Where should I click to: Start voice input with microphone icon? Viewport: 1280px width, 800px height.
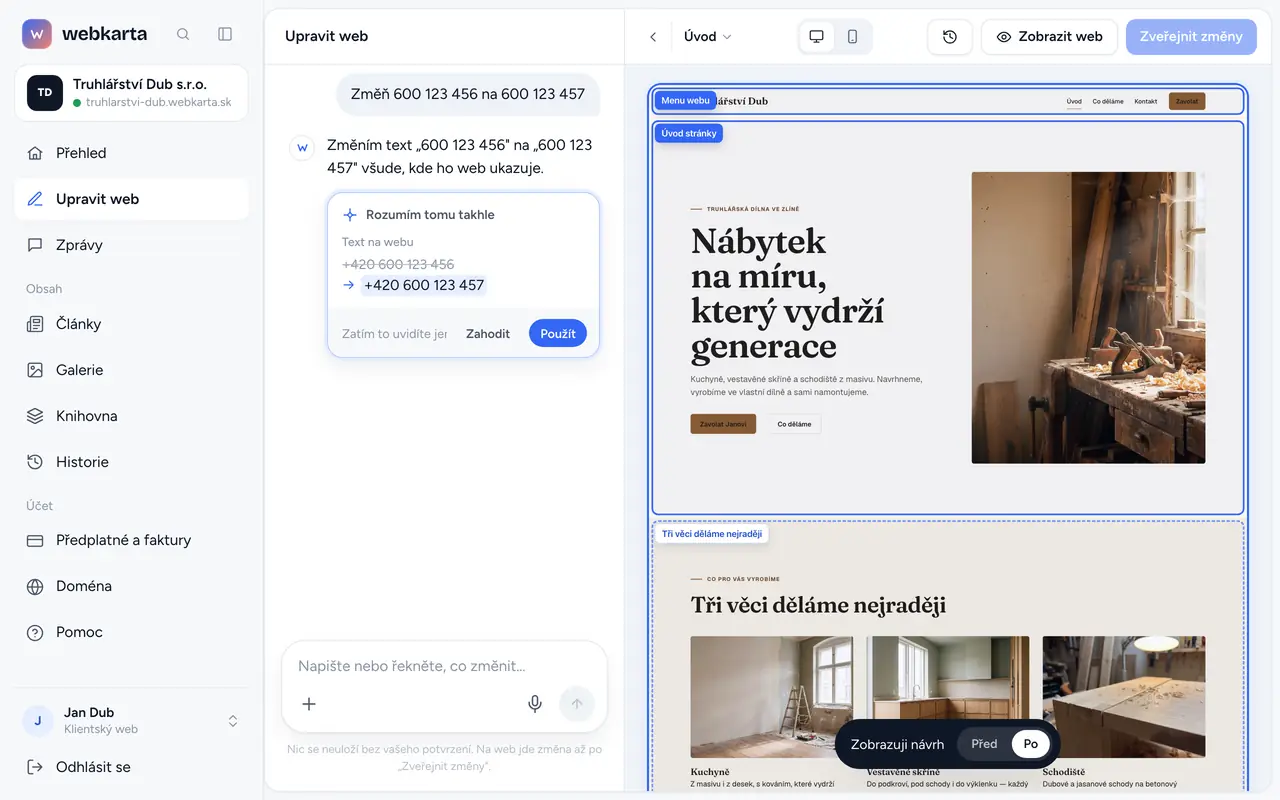[x=535, y=704]
